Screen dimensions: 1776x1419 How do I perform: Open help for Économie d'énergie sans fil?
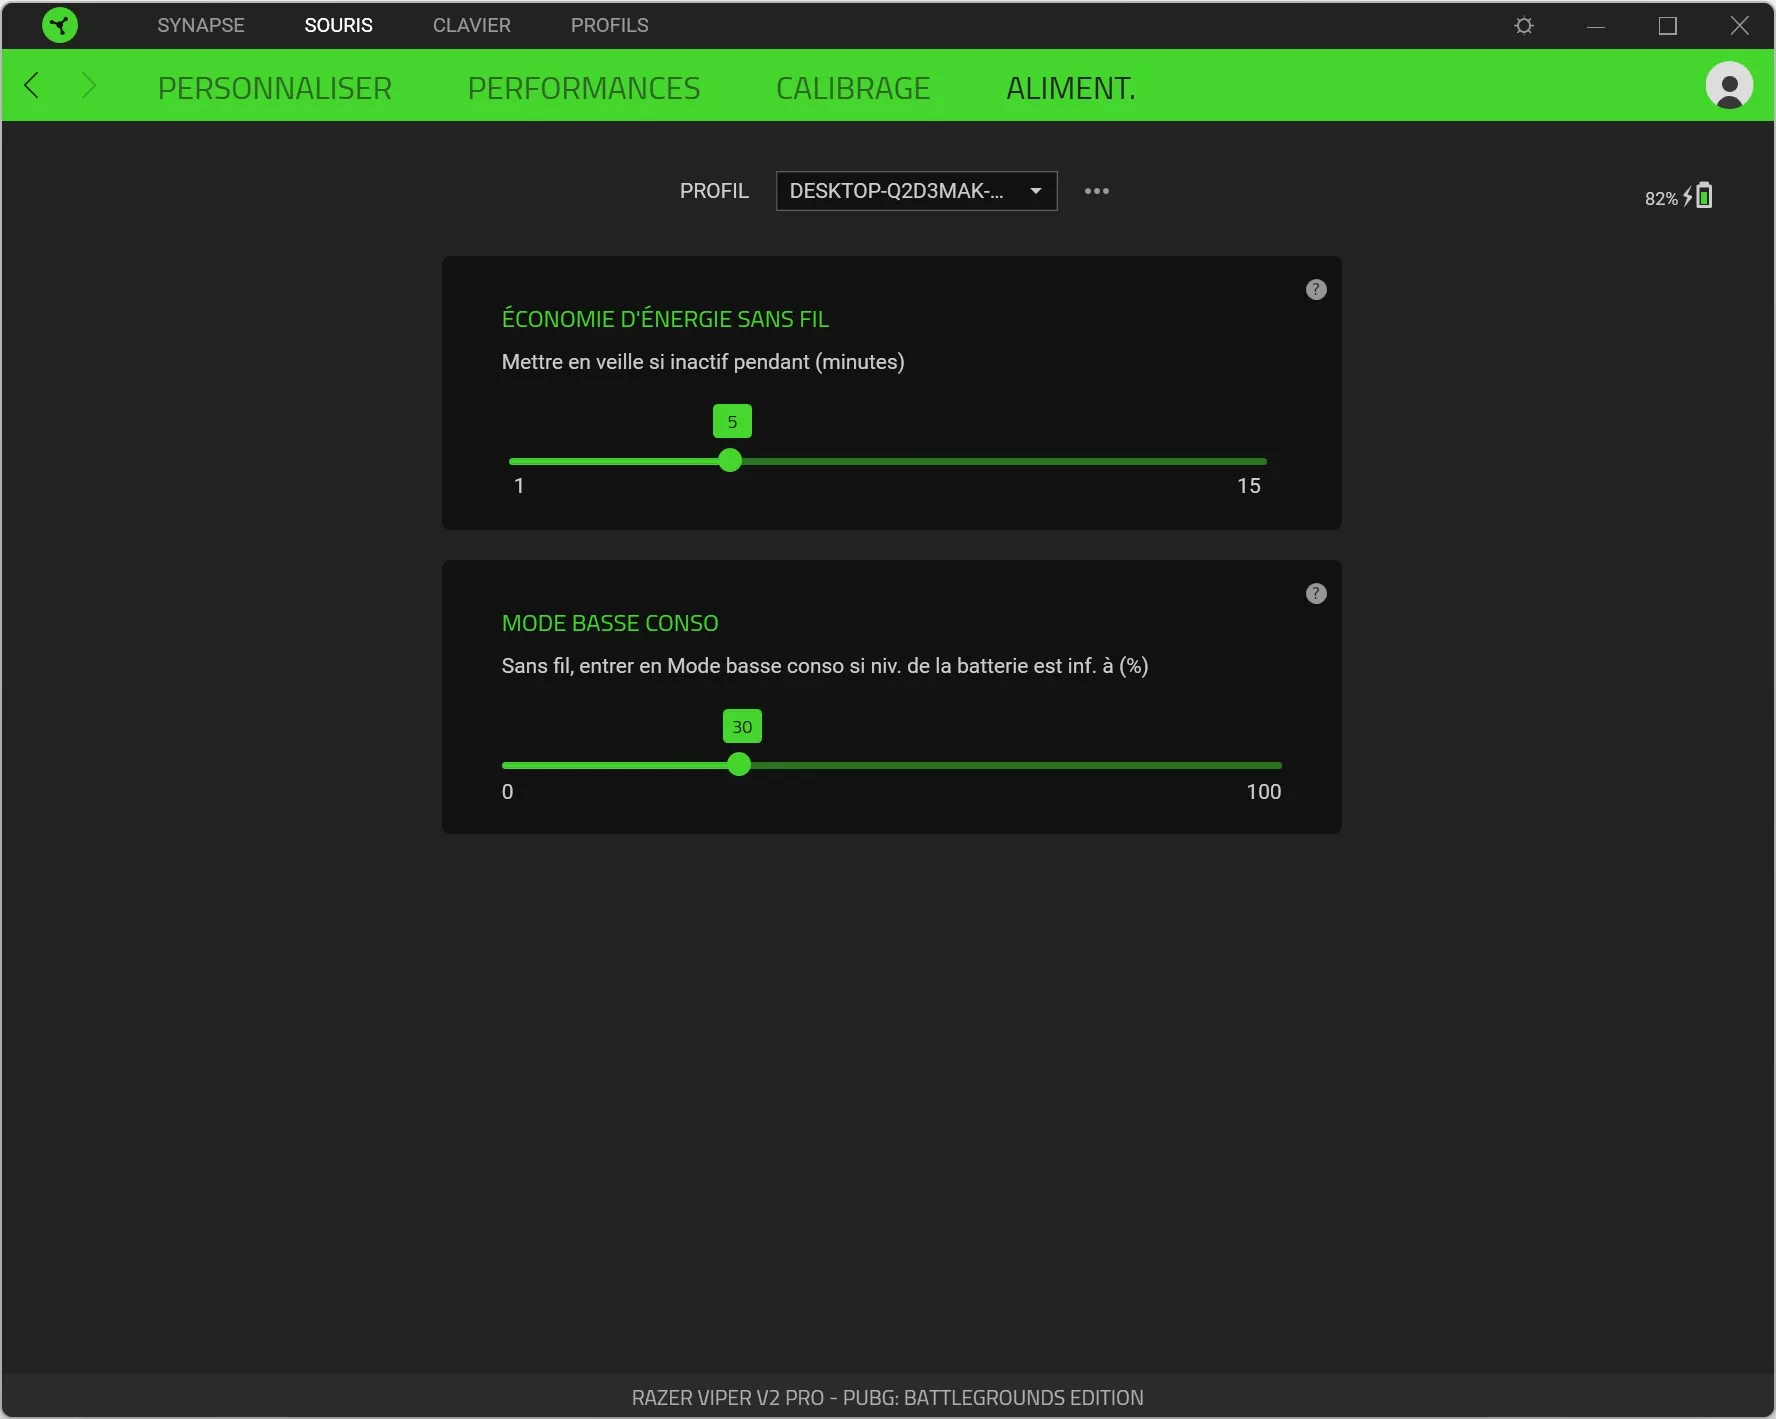[1316, 290]
